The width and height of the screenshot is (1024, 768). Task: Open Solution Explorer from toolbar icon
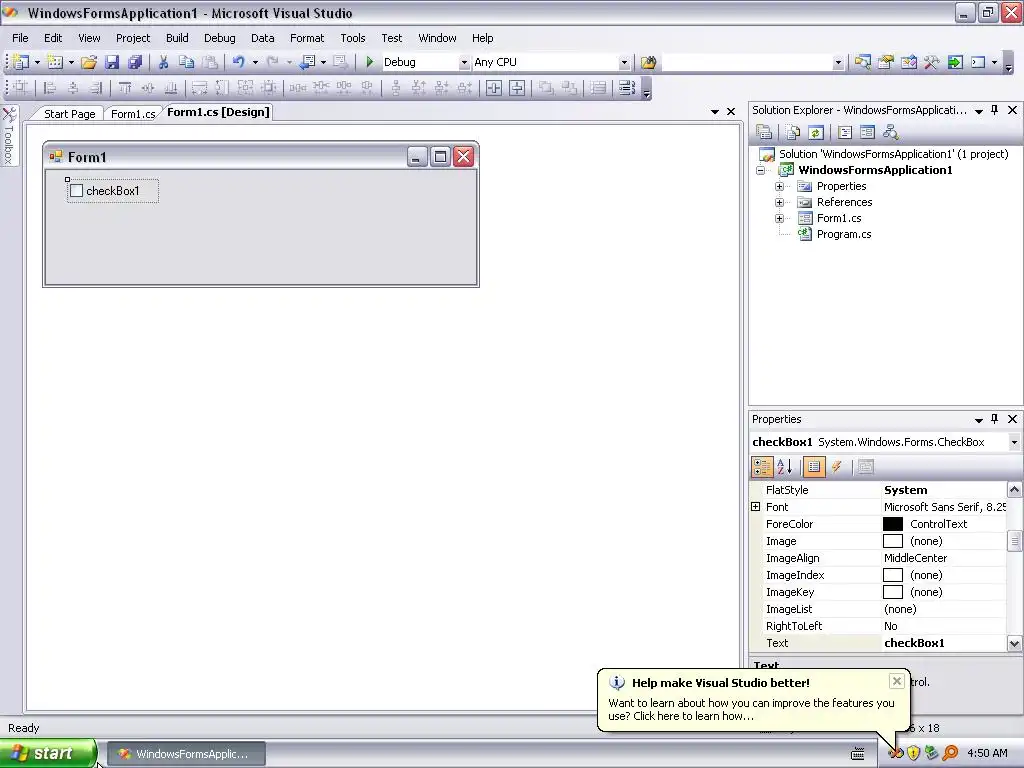863,62
